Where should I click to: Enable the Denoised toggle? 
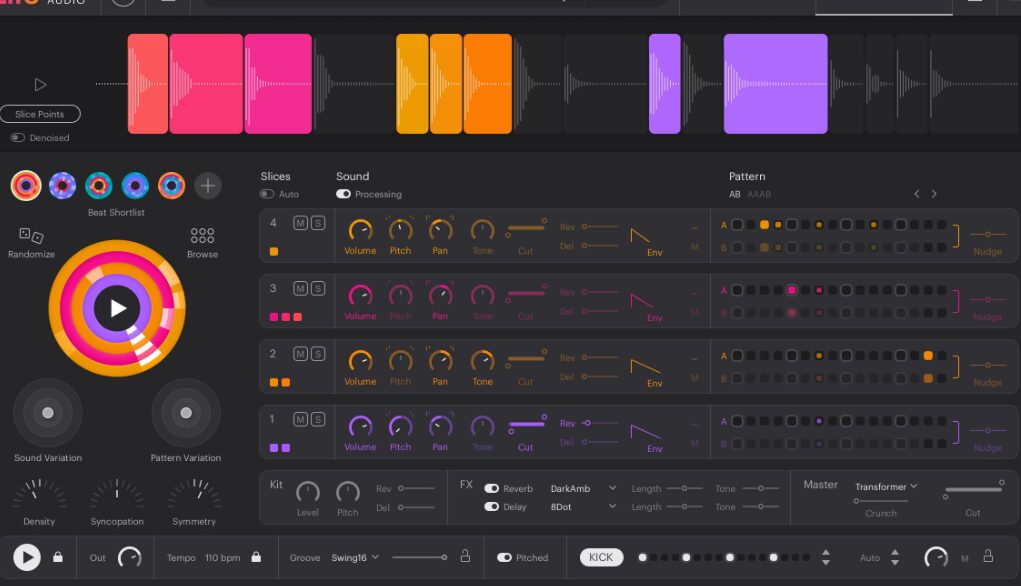[x=18, y=138]
